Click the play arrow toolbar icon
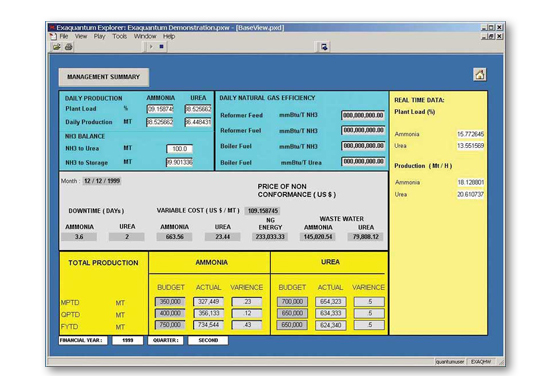 point(151,46)
